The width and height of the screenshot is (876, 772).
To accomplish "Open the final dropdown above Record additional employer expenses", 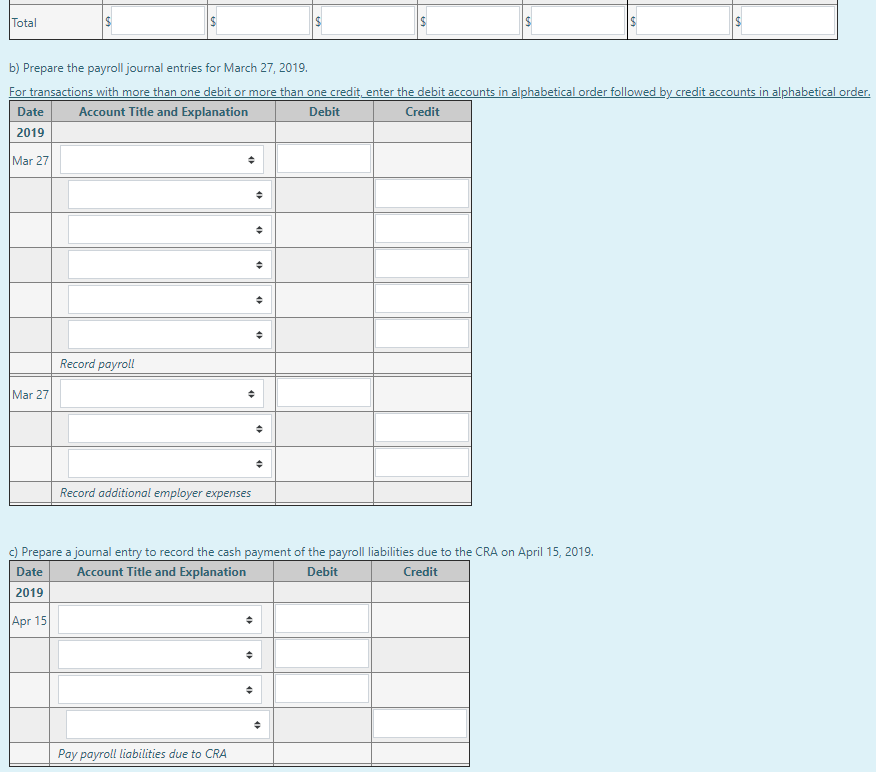I will pyautogui.click(x=170, y=463).
